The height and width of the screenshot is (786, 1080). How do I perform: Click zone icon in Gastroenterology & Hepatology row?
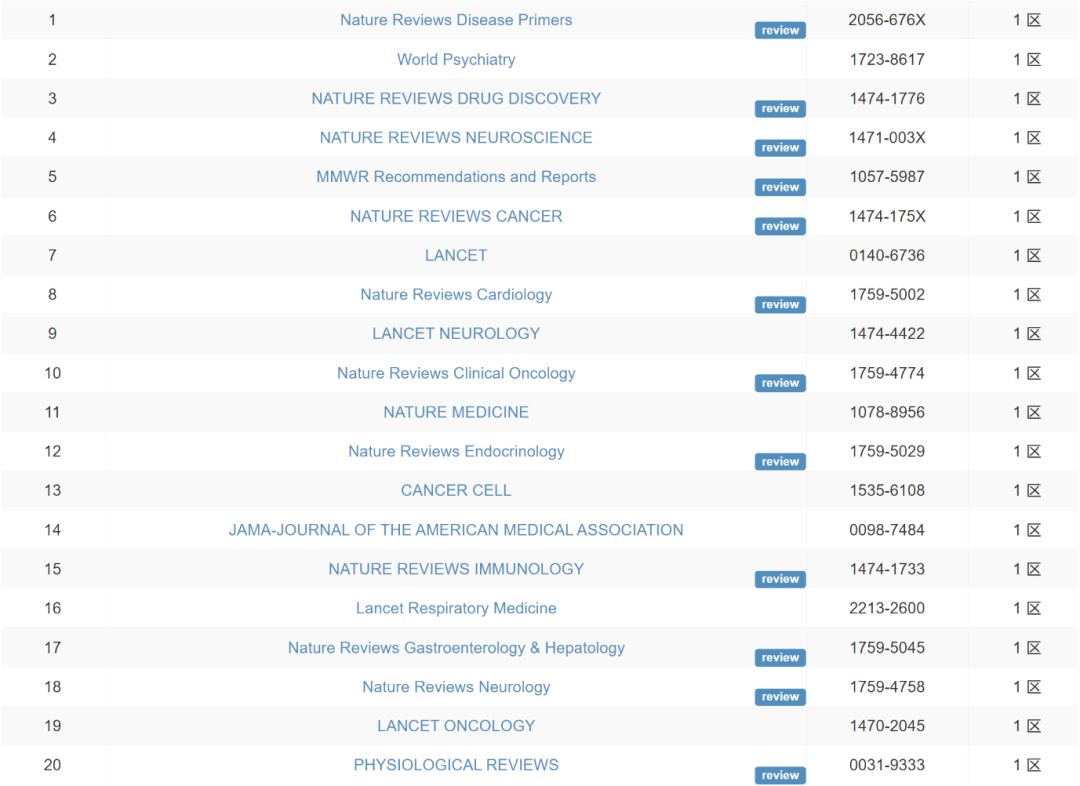click(x=1034, y=648)
